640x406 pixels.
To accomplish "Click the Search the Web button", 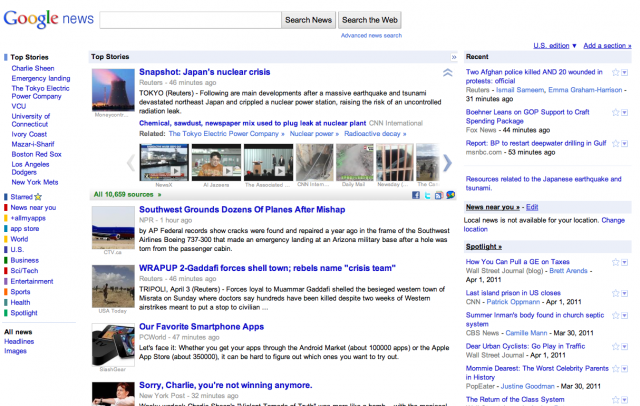I will [x=369, y=20].
